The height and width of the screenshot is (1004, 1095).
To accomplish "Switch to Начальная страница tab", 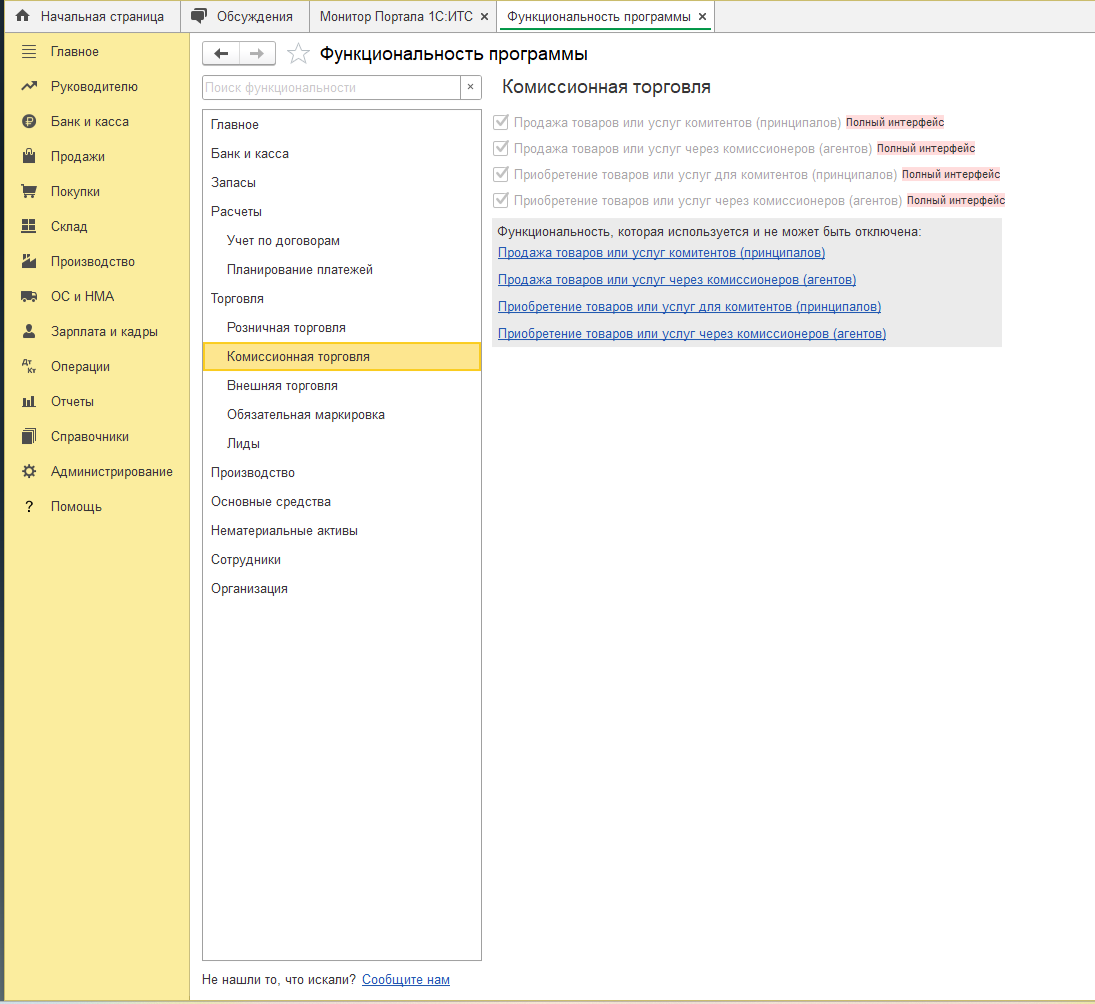I will (92, 16).
